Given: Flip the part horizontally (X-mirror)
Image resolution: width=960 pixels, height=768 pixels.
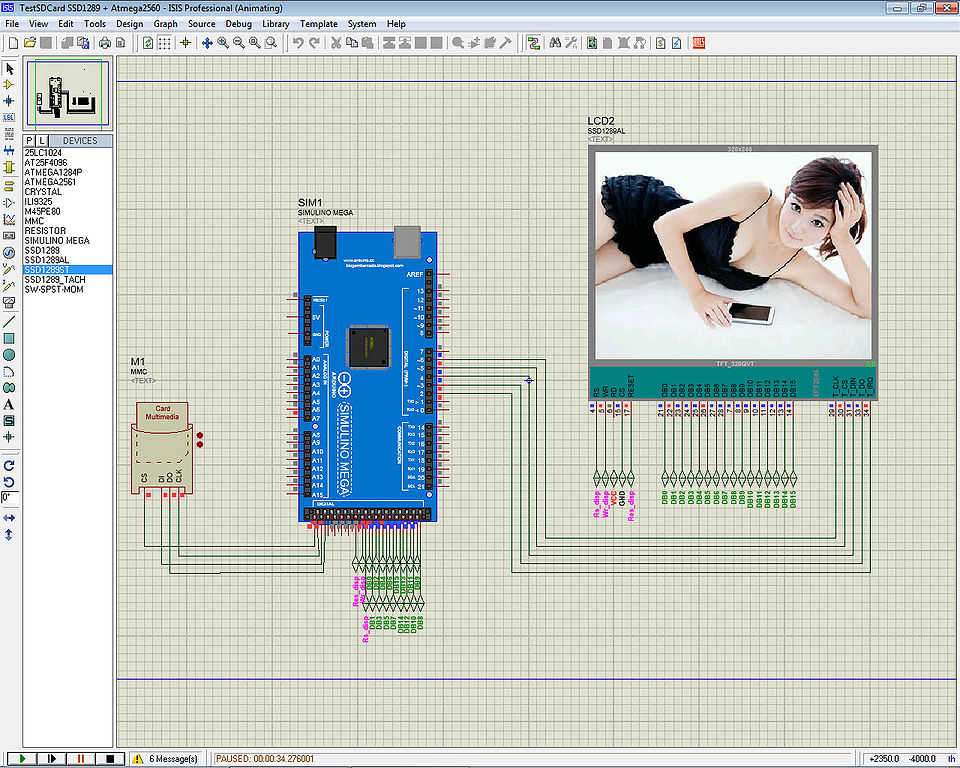Looking at the screenshot, I should 9,518.
